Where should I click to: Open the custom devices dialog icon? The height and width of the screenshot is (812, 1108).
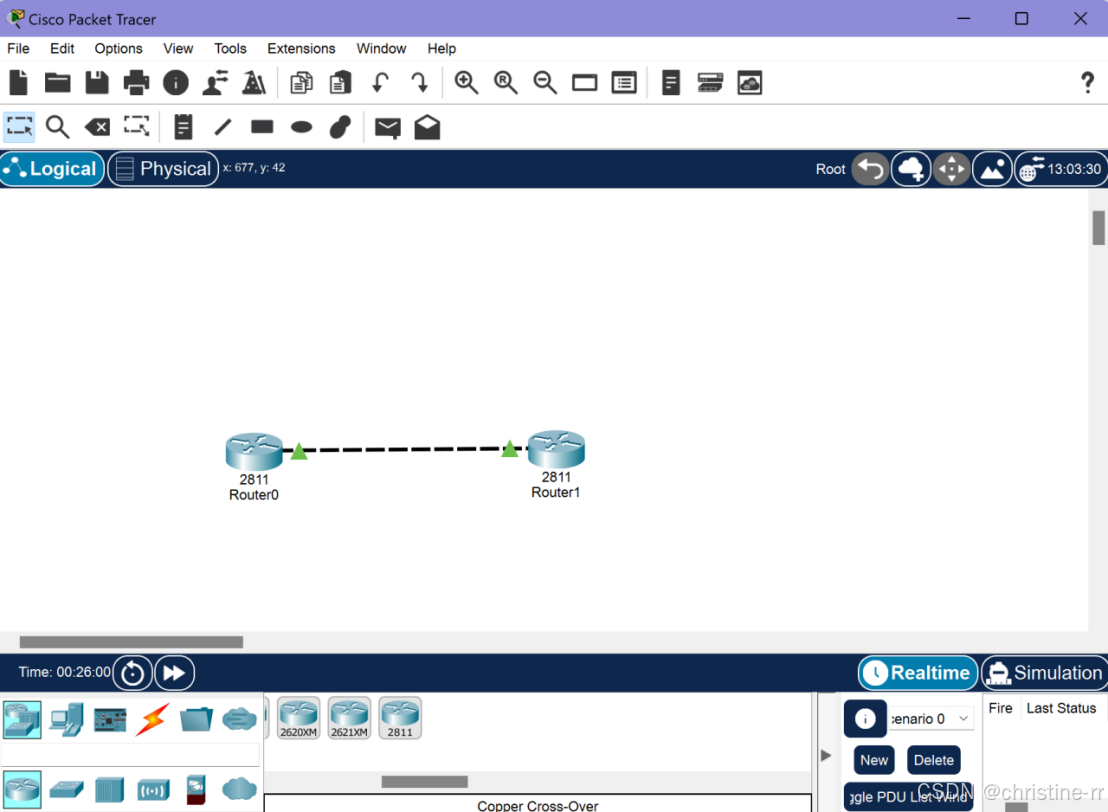624,83
